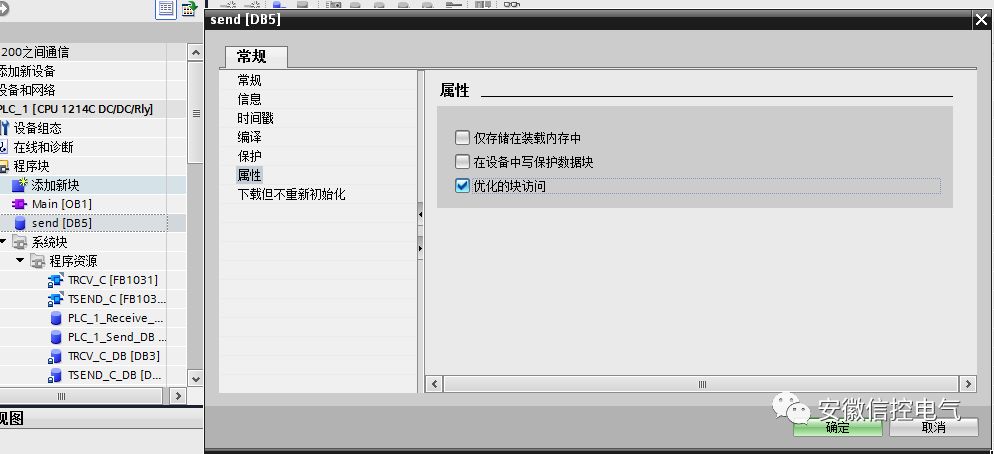The width and height of the screenshot is (994, 454).
Task: Select TRCV_C [FB1031] in project tree
Action: (113, 280)
